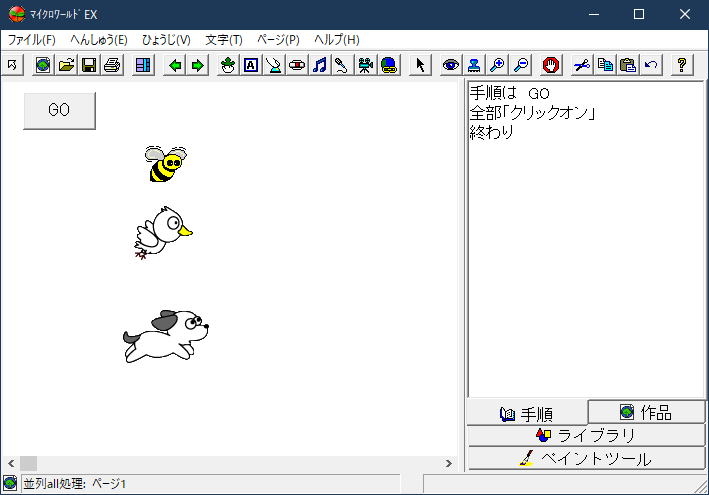
Task: Open the ファイル(F) menu
Action: (32, 40)
